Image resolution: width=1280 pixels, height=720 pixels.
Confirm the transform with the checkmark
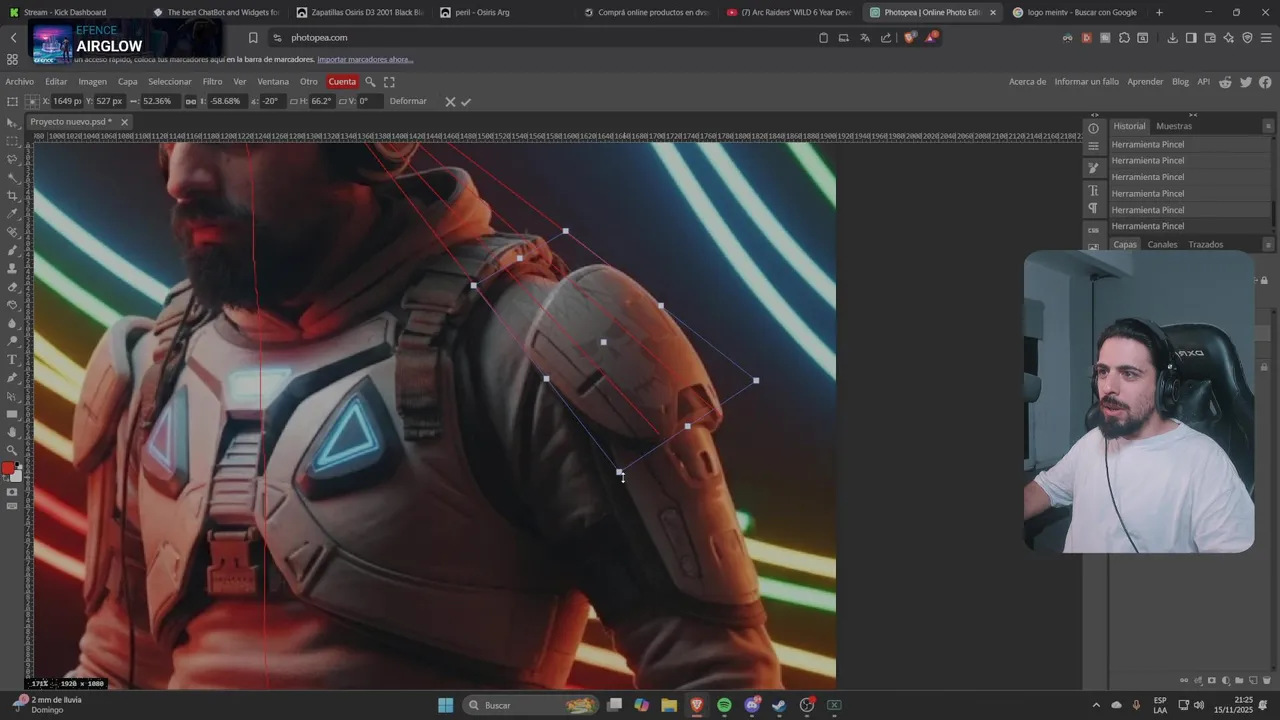click(466, 101)
